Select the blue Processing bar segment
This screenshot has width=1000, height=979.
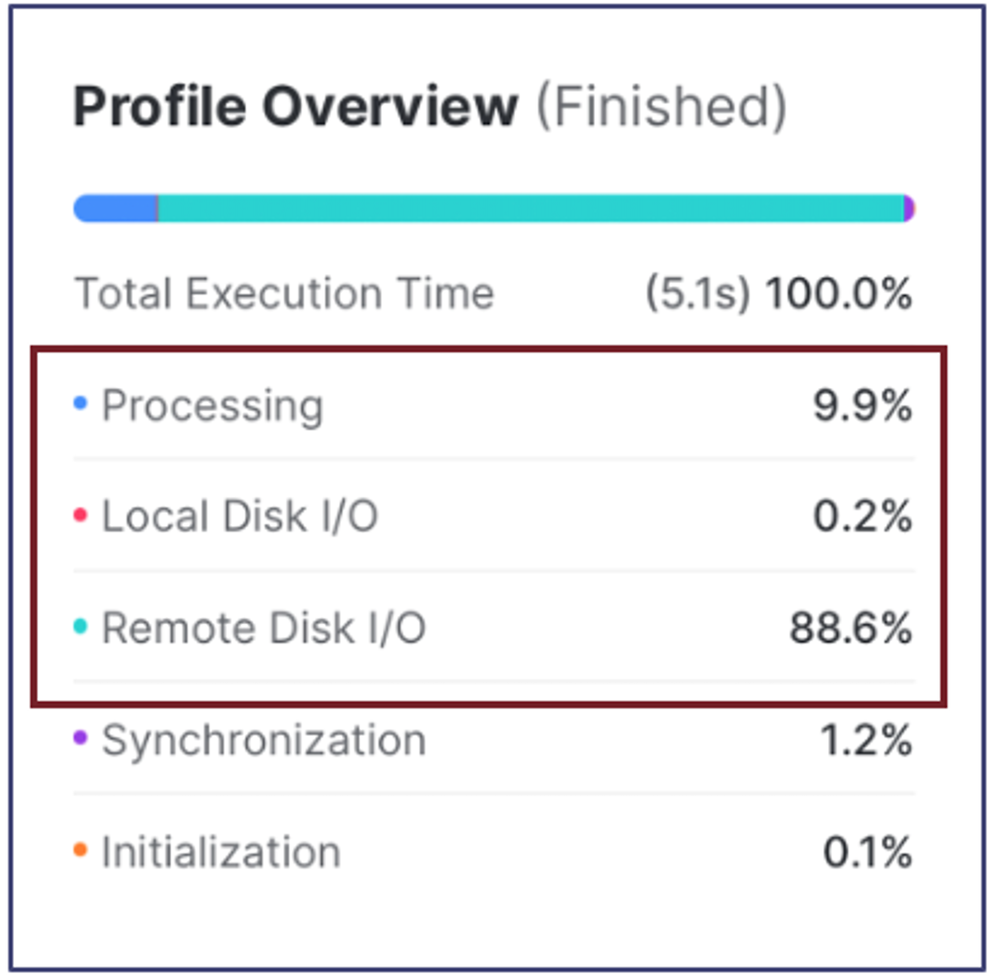click(115, 209)
